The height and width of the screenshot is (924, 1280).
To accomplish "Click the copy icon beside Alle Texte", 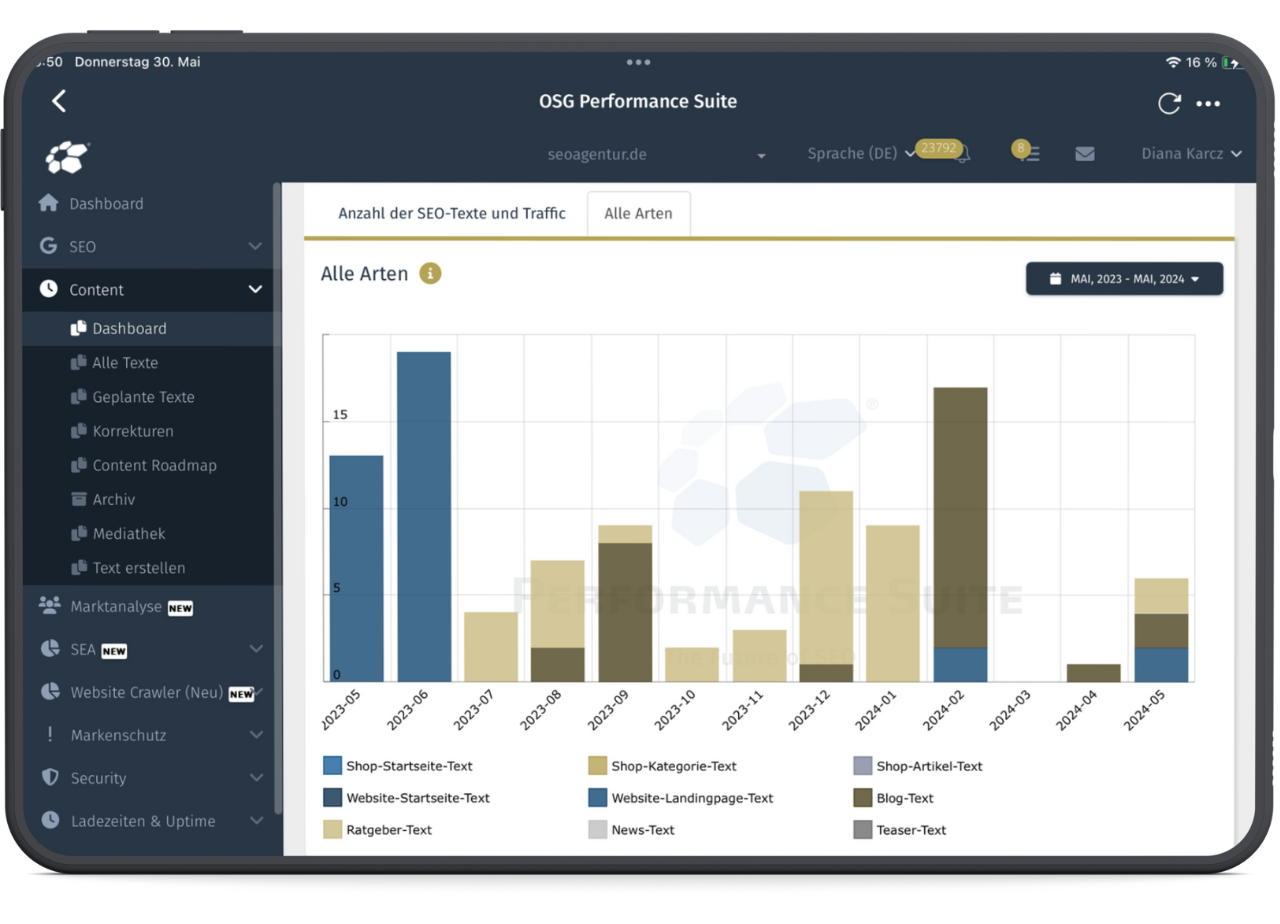I will click(x=78, y=363).
